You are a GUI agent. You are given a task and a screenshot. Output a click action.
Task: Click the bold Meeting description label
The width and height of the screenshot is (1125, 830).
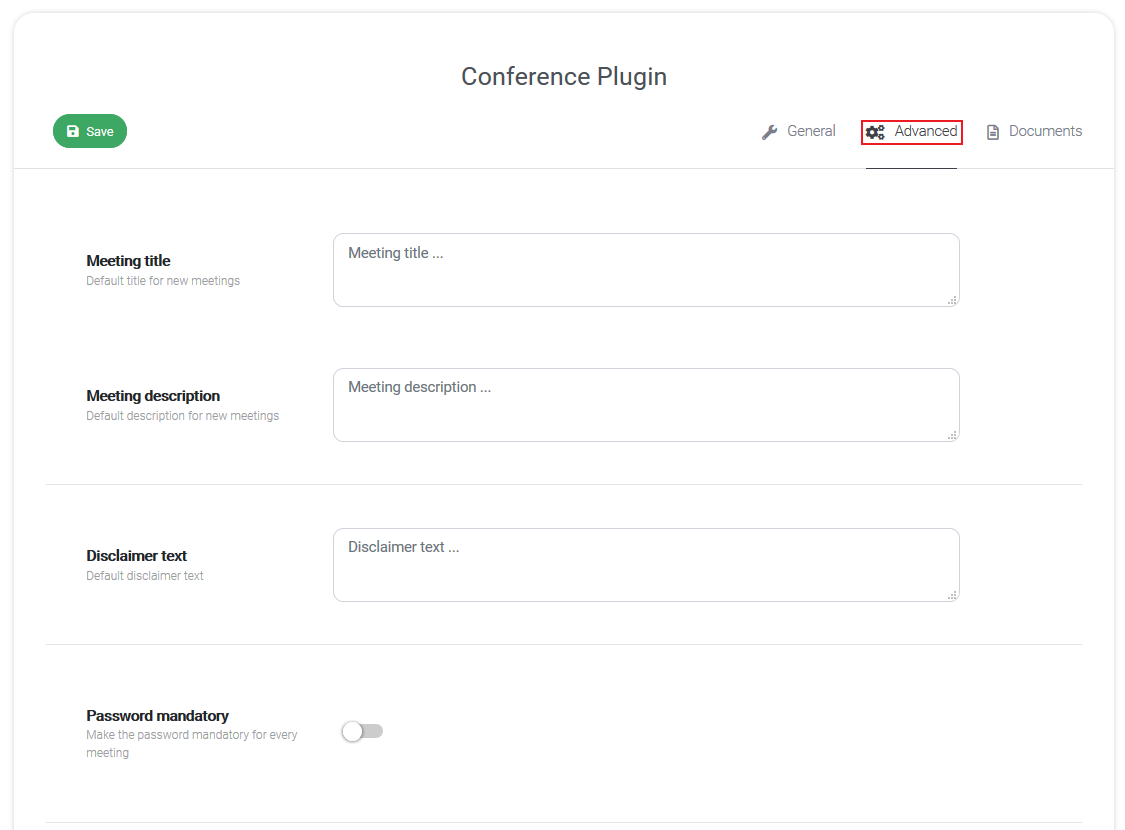pos(153,395)
